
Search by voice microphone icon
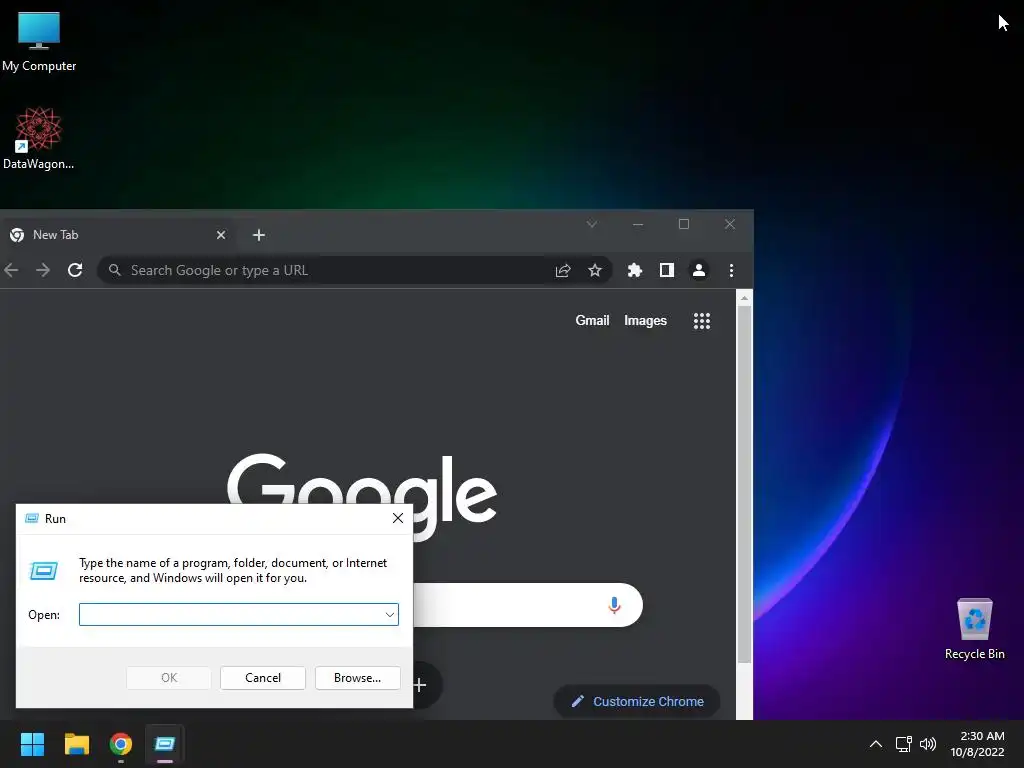tap(614, 605)
